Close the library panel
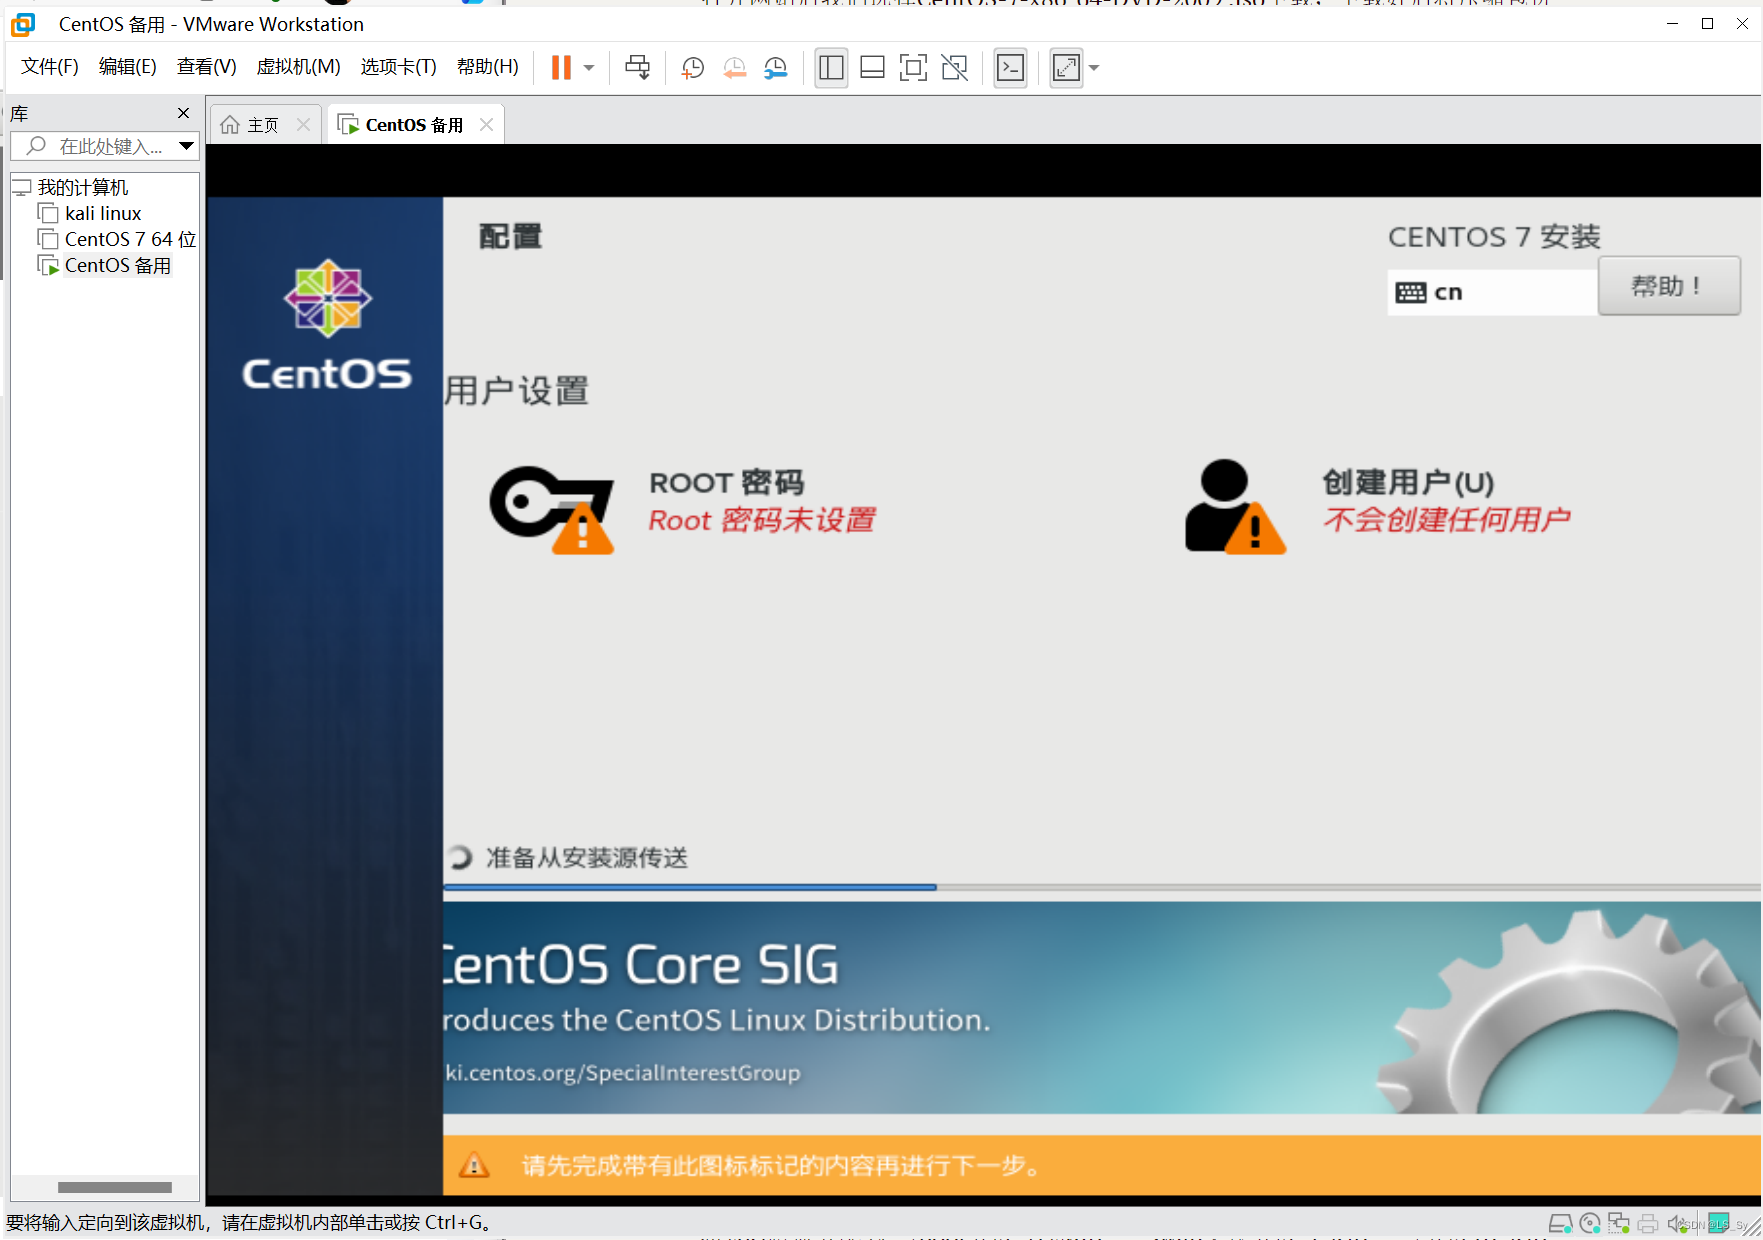This screenshot has width=1763, height=1240. click(183, 113)
